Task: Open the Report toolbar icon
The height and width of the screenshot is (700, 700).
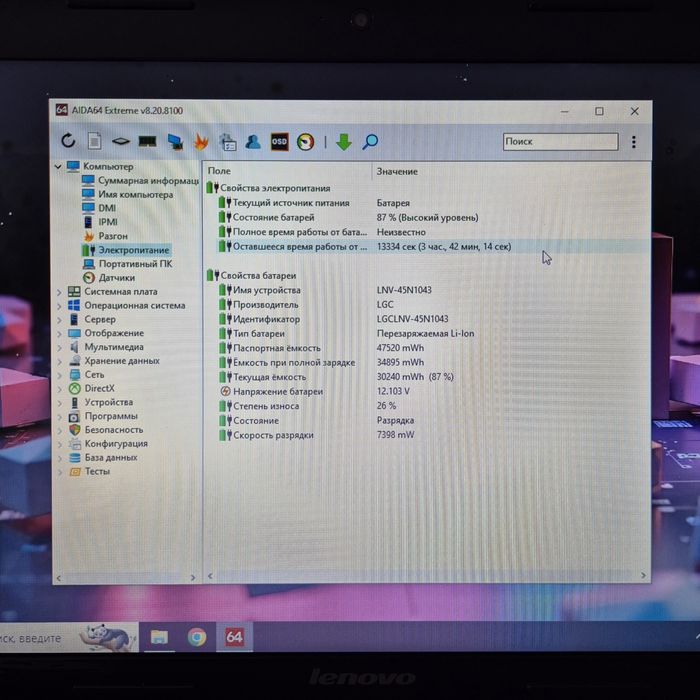Action: point(94,141)
